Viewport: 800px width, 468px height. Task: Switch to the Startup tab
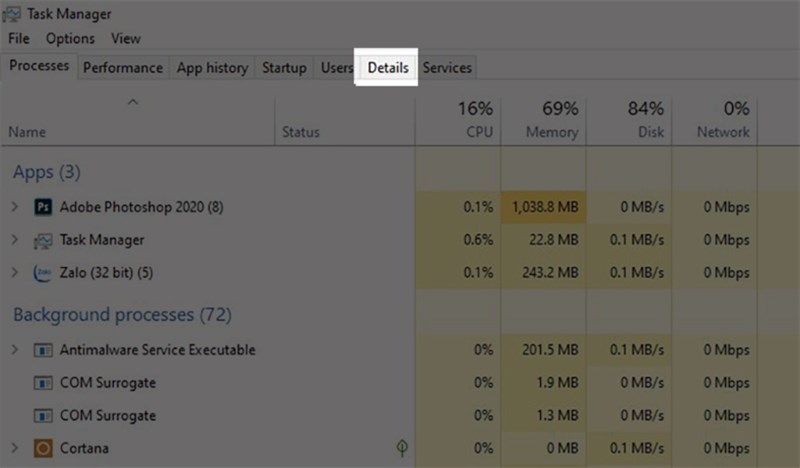pos(284,67)
